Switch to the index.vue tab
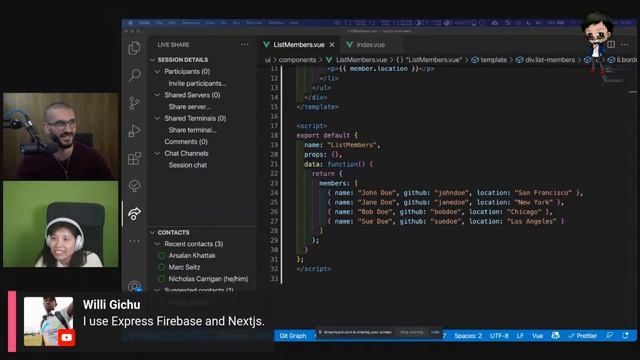Viewport: 640px width, 360px height. pyautogui.click(x=371, y=44)
